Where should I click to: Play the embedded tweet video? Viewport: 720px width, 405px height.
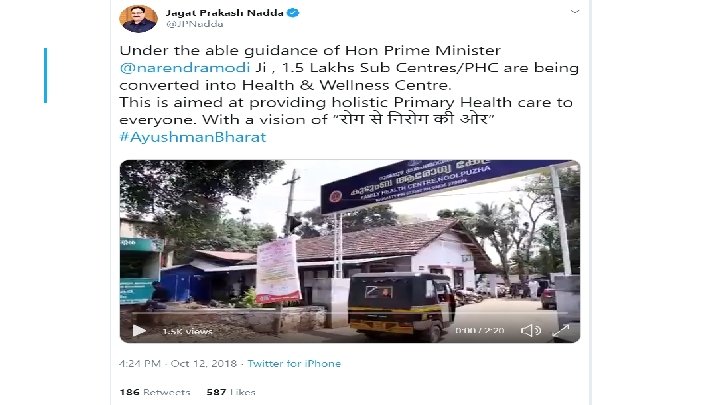[139, 330]
